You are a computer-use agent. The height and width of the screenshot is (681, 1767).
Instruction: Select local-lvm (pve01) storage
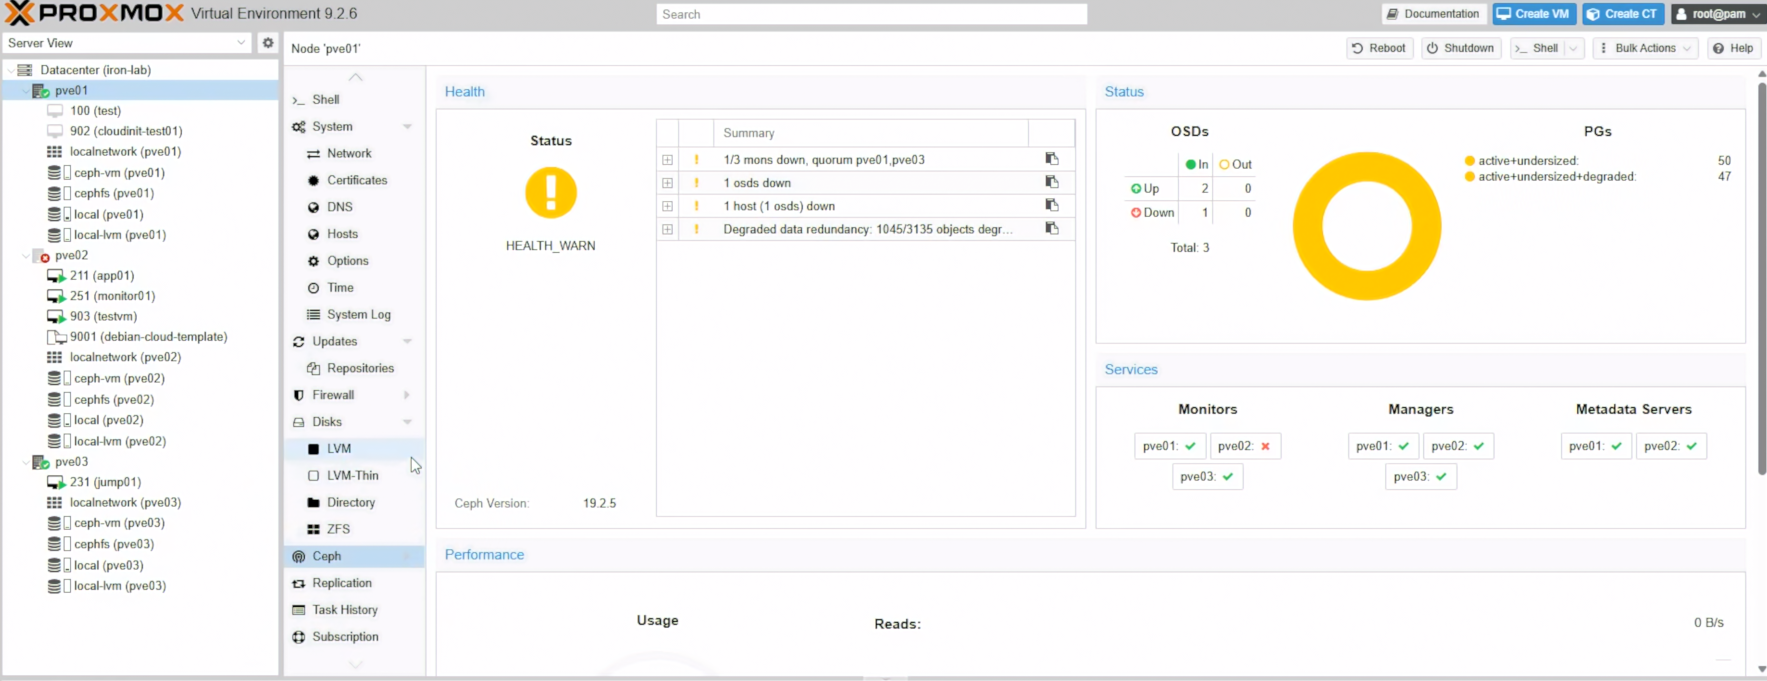point(119,235)
